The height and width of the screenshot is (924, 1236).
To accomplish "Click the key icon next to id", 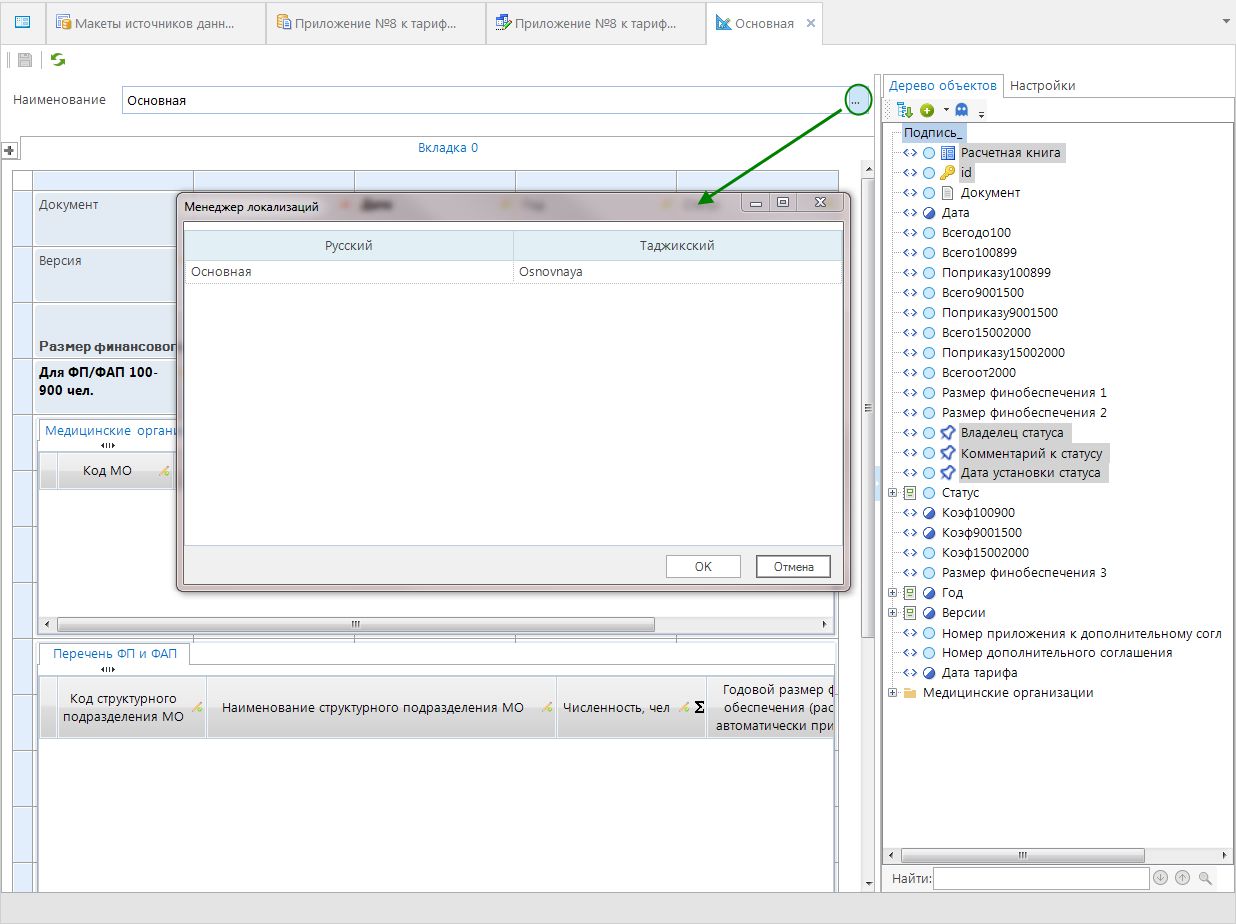I will coord(948,173).
